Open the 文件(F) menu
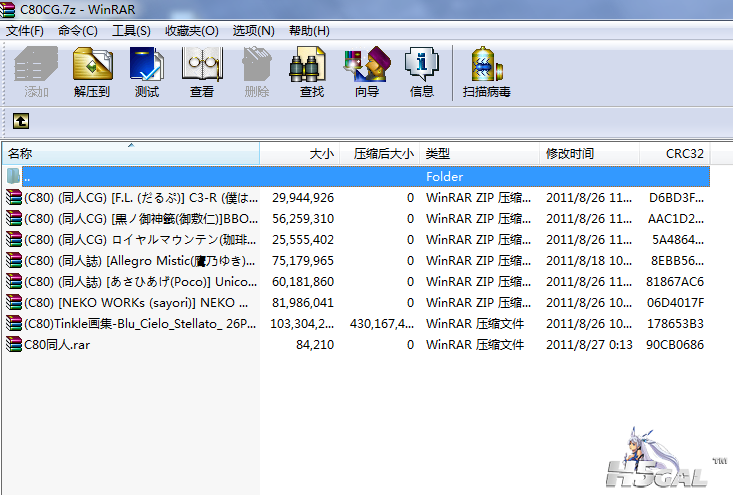The image size is (733, 495). [25, 31]
